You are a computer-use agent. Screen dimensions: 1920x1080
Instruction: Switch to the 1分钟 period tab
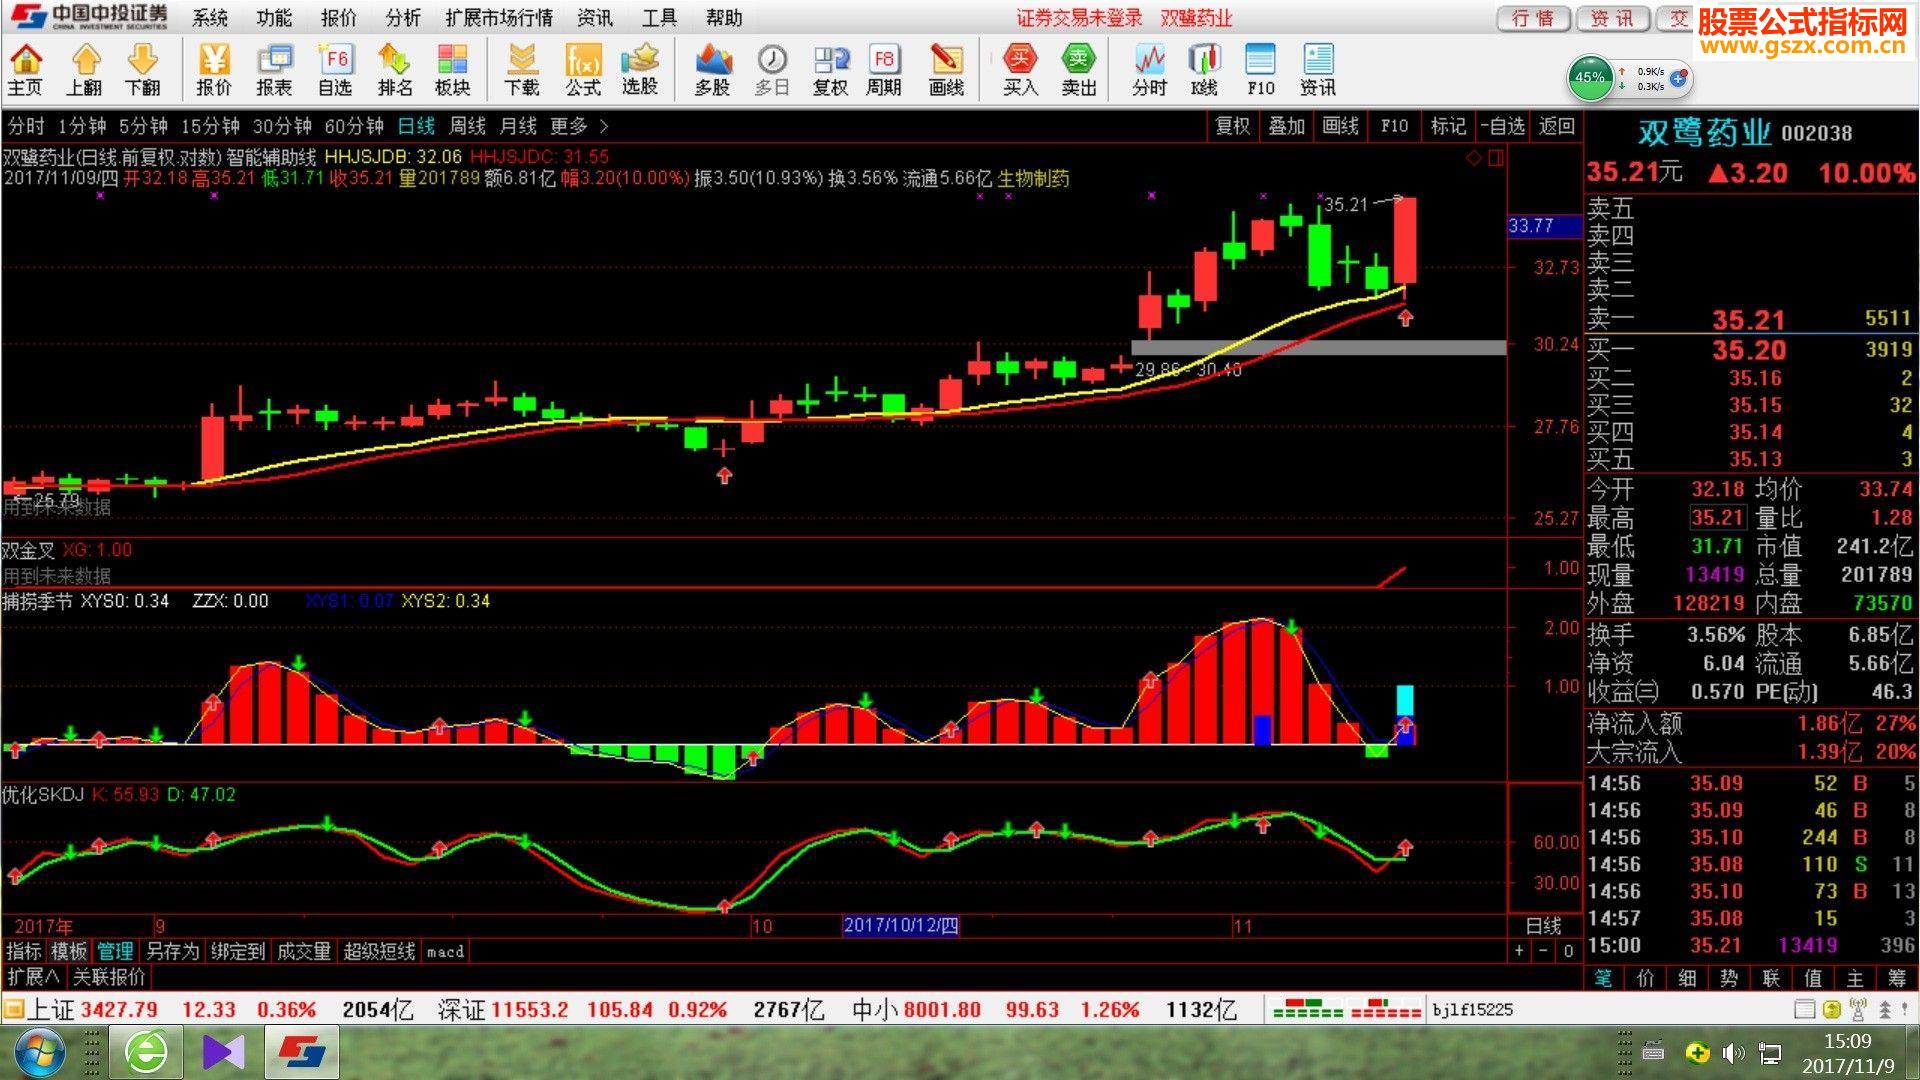click(82, 126)
